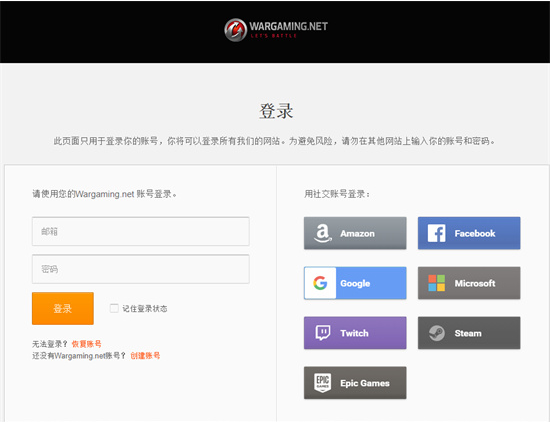Click the Microsoft four-square logo icon
Image resolution: width=551 pixels, height=422 pixels.
[436, 283]
